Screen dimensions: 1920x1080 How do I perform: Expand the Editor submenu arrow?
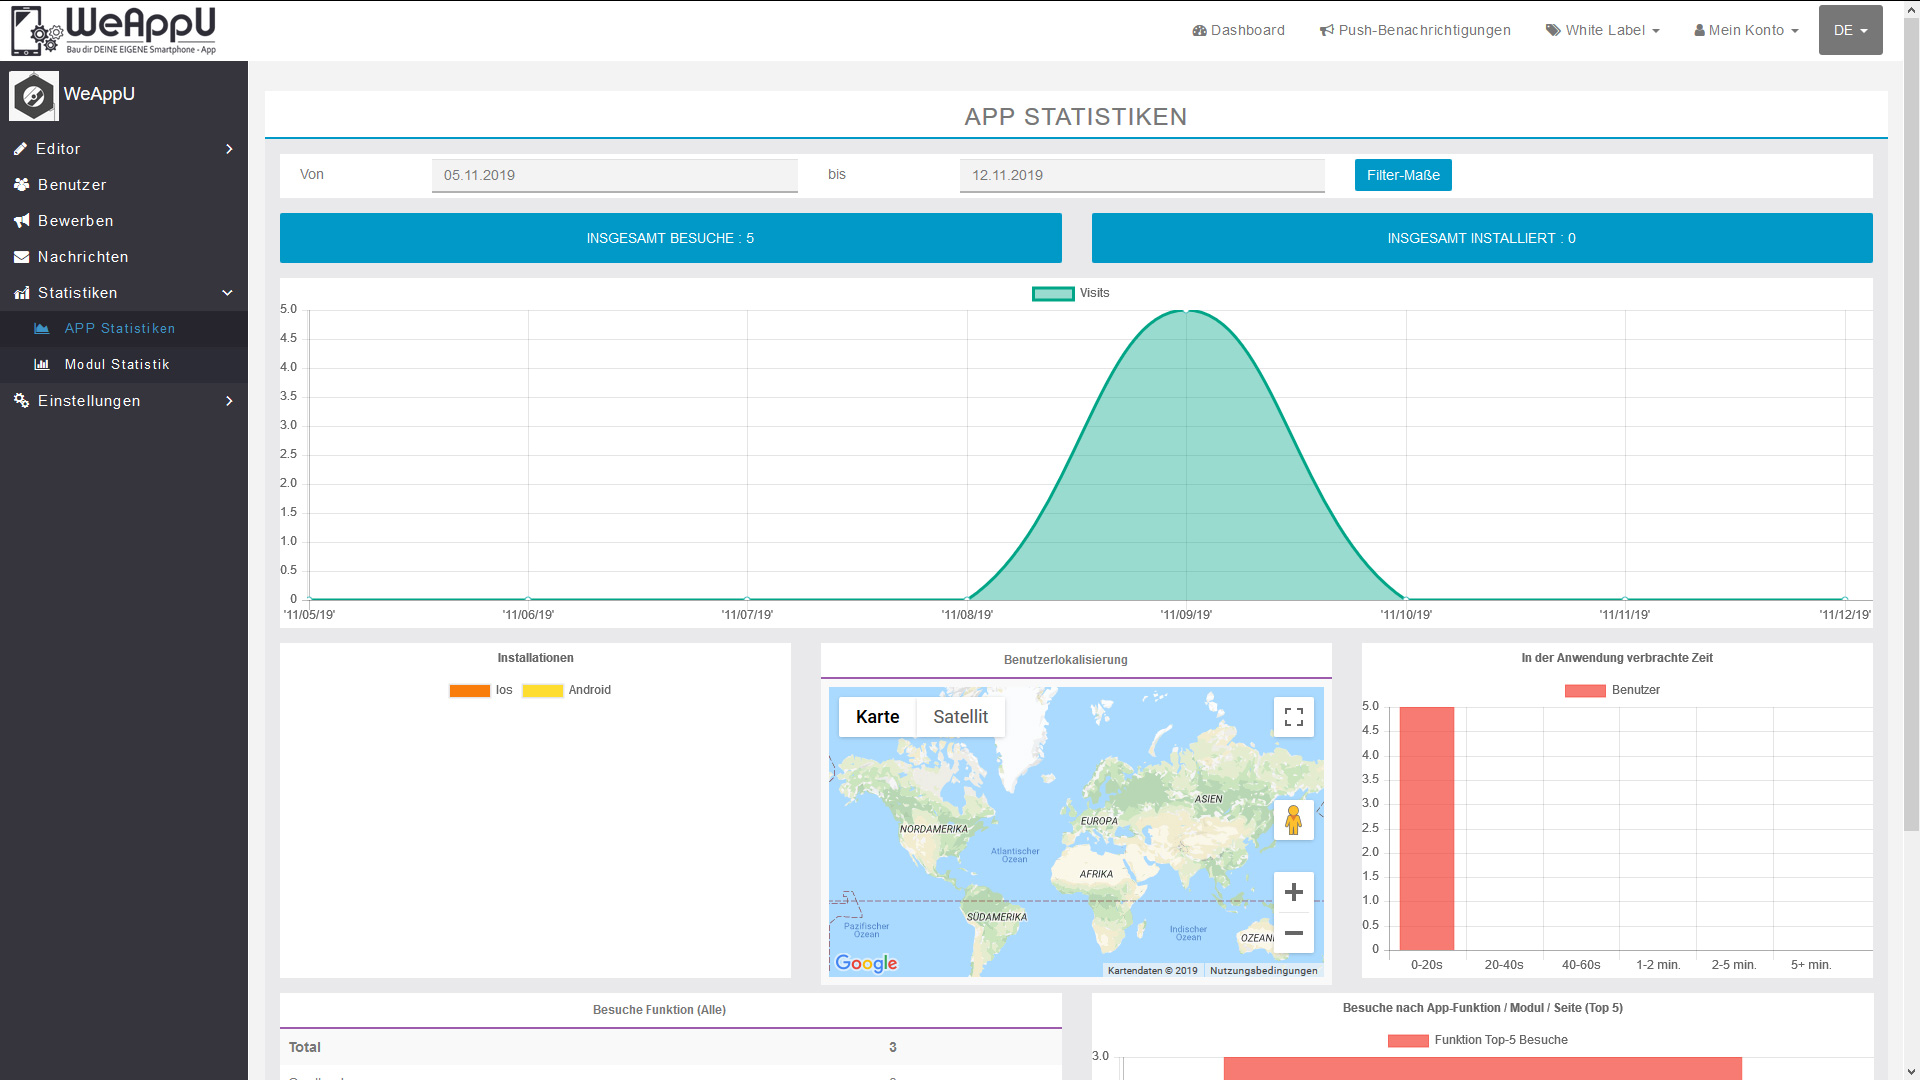229,149
